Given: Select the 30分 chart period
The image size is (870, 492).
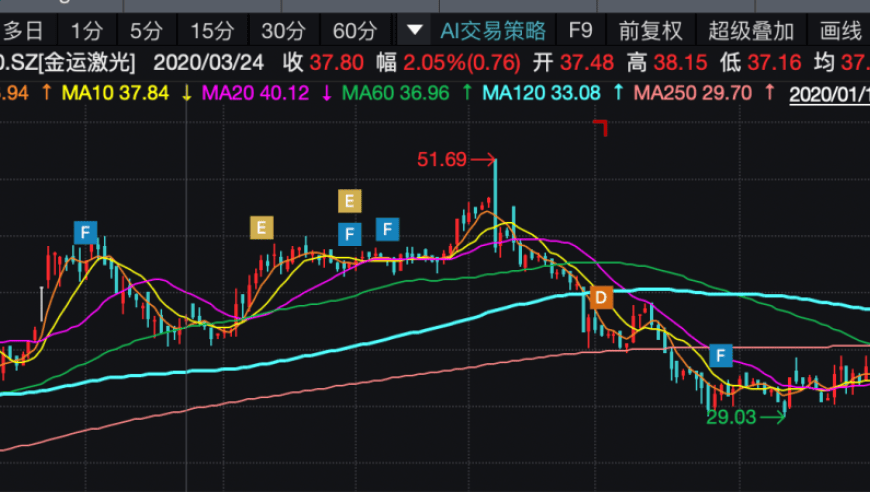Looking at the screenshot, I should (284, 31).
